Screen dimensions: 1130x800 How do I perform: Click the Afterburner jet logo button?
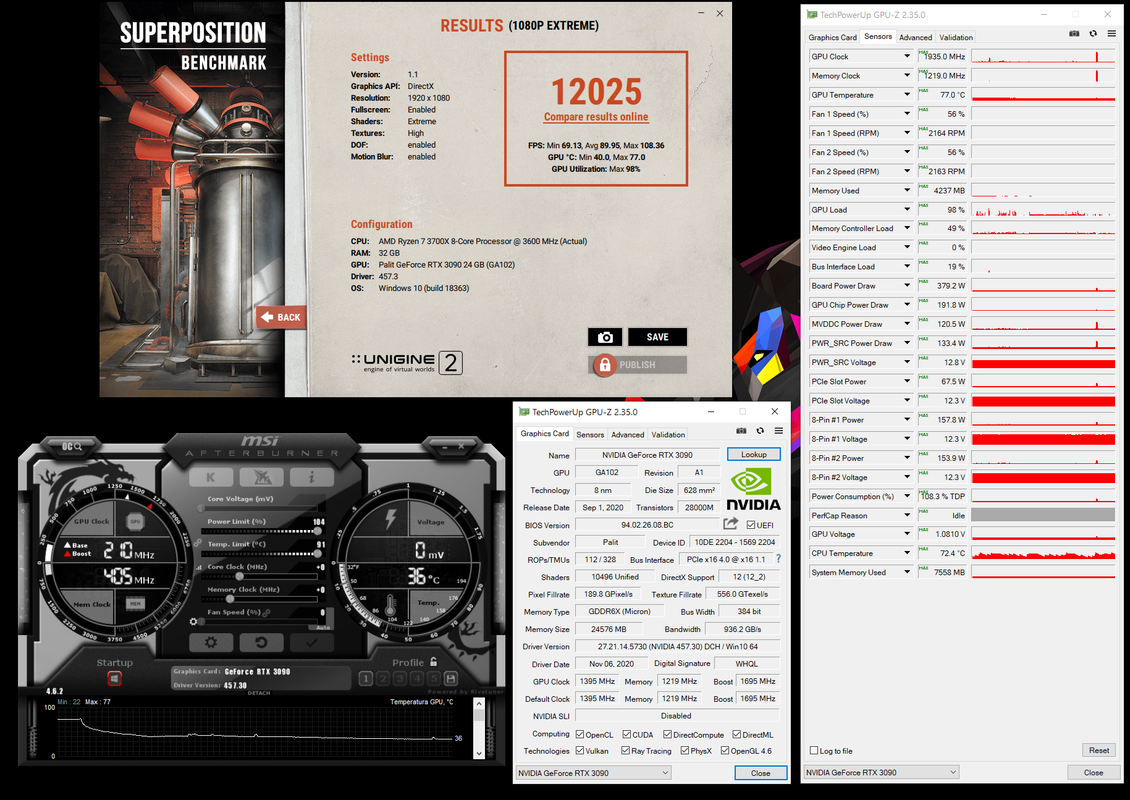pos(262,477)
